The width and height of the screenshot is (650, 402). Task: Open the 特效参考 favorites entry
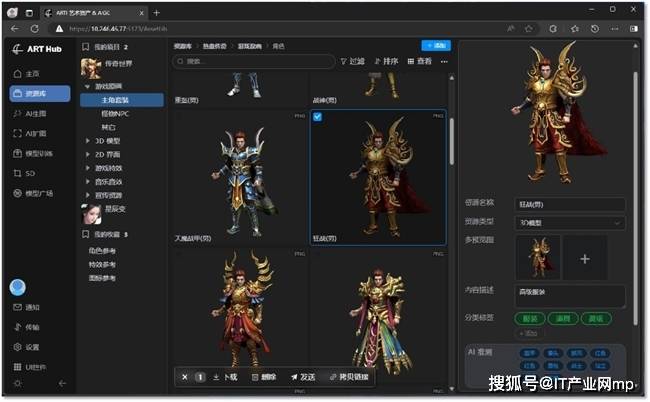pos(102,264)
